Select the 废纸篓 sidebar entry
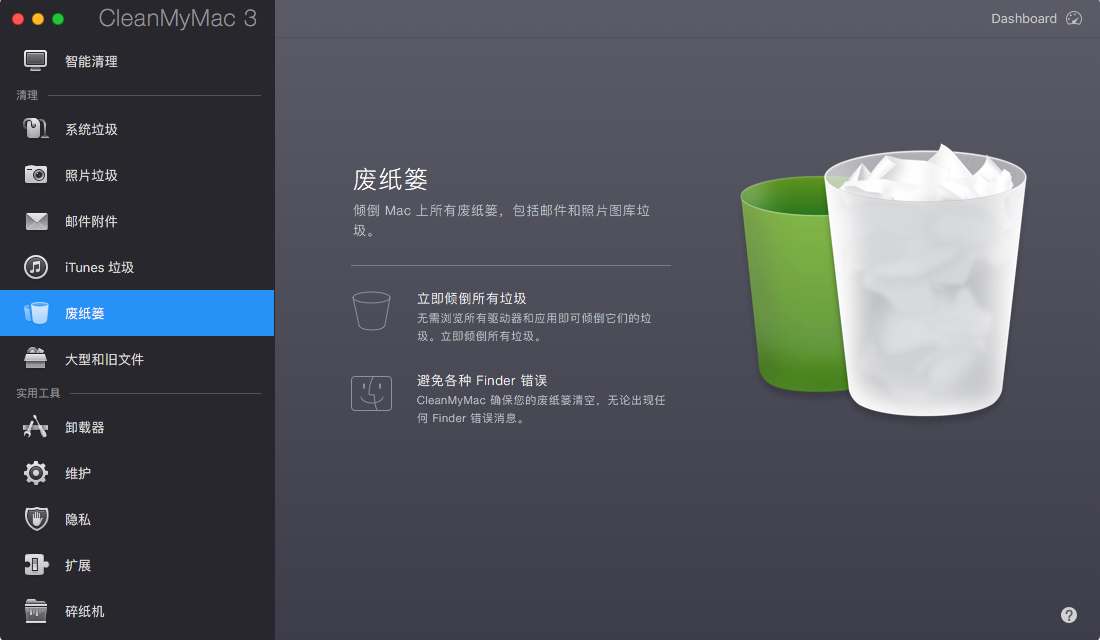 coord(137,313)
